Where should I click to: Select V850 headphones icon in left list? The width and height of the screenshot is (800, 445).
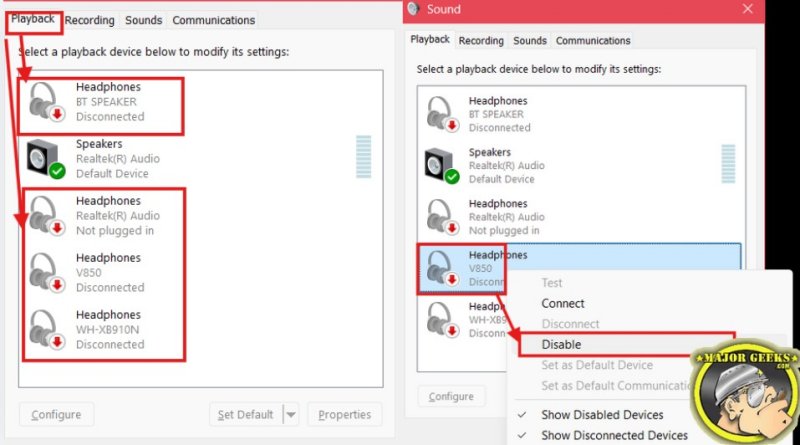(46, 273)
